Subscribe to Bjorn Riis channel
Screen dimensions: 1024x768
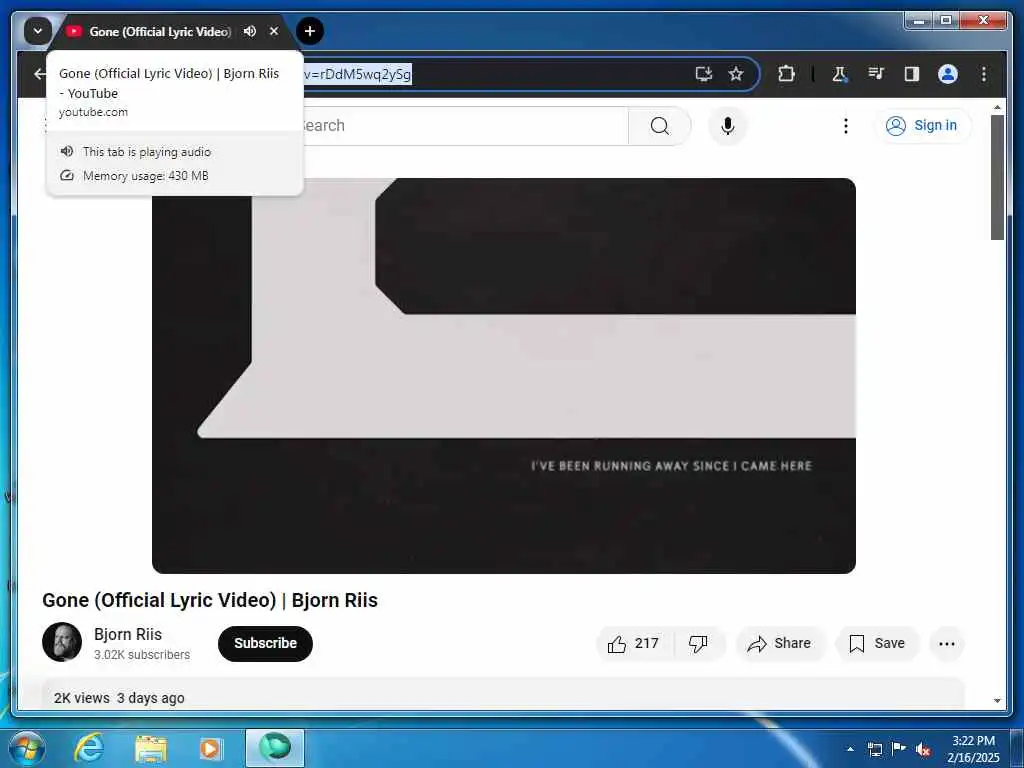pyautogui.click(x=265, y=643)
